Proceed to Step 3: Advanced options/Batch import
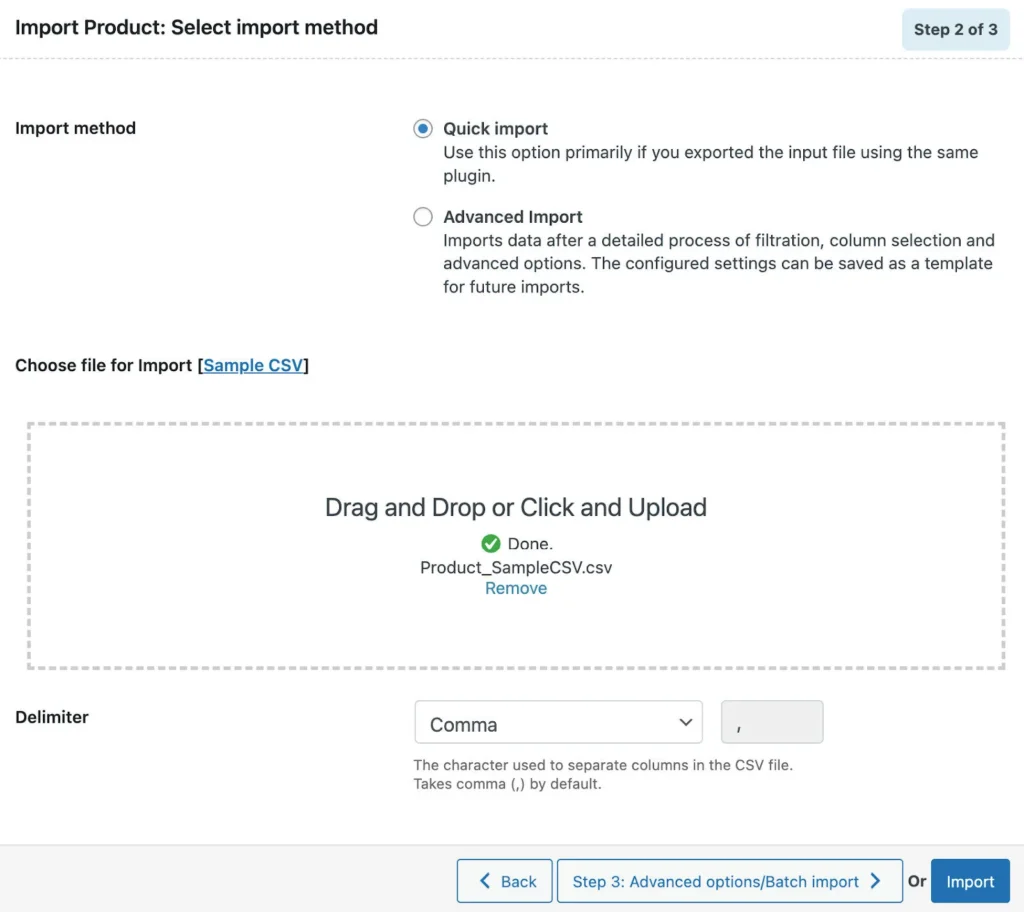 (729, 881)
